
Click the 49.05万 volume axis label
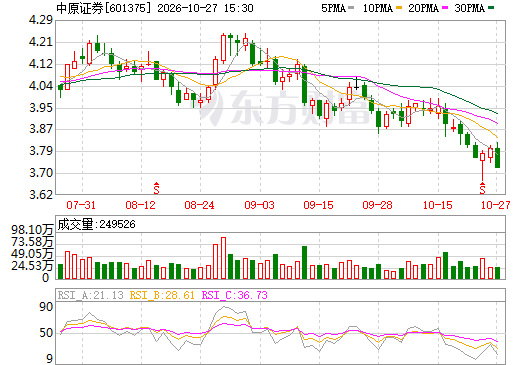point(32,254)
